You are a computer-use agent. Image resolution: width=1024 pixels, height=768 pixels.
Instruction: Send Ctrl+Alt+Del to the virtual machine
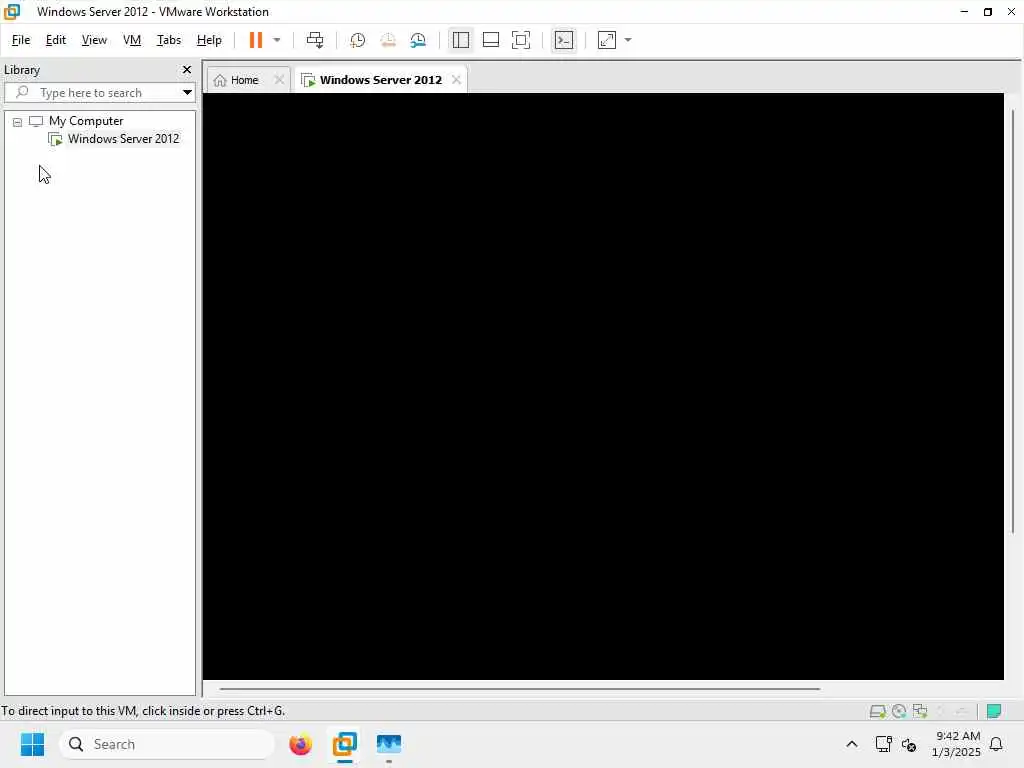click(x=315, y=40)
